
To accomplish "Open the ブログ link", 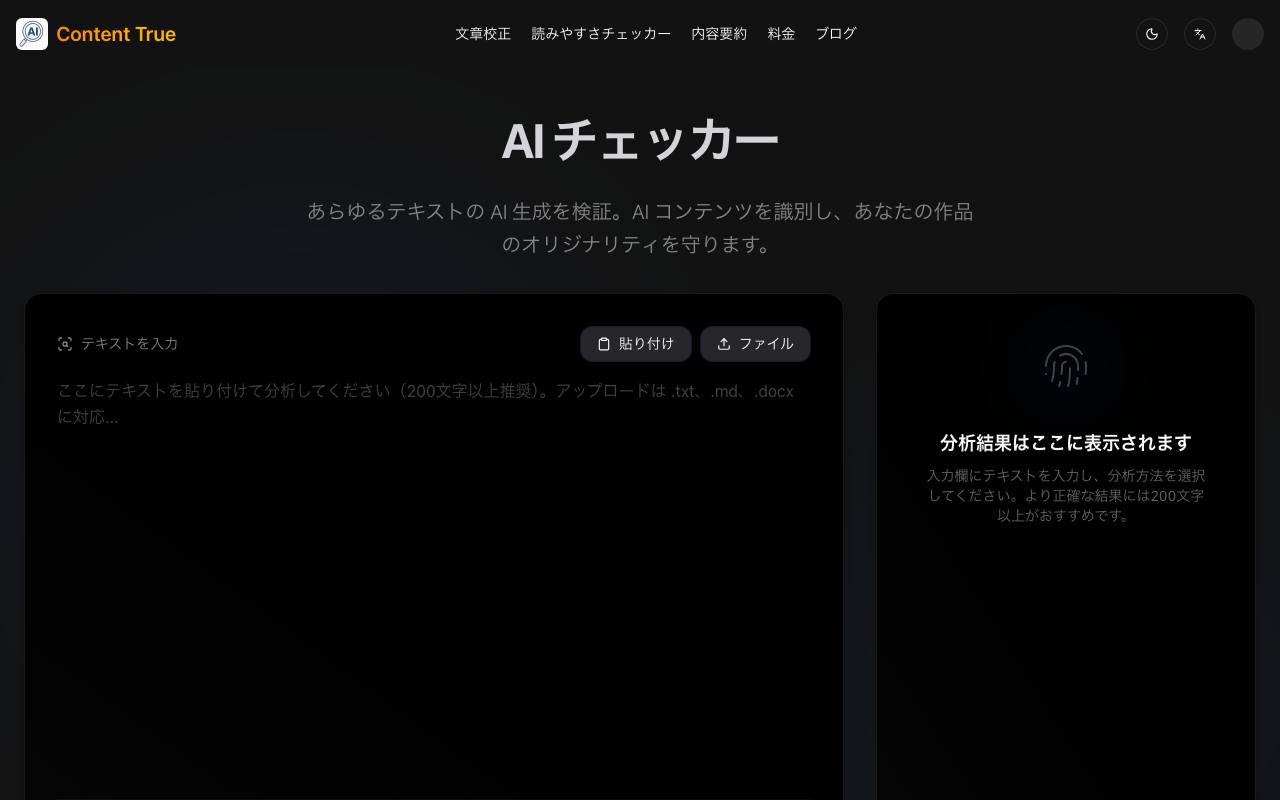I will click(x=836, y=34).
